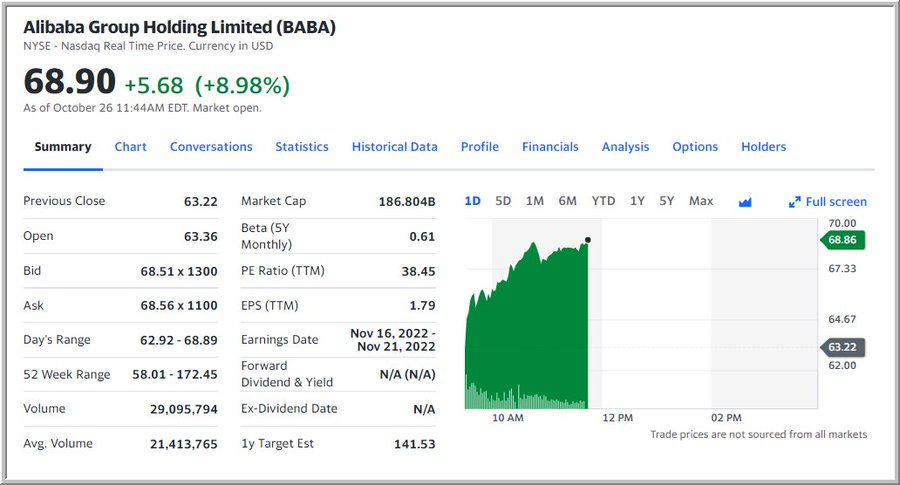Screen dimensions: 900x485
Task: View the Historical Data tab
Action: coord(395,147)
